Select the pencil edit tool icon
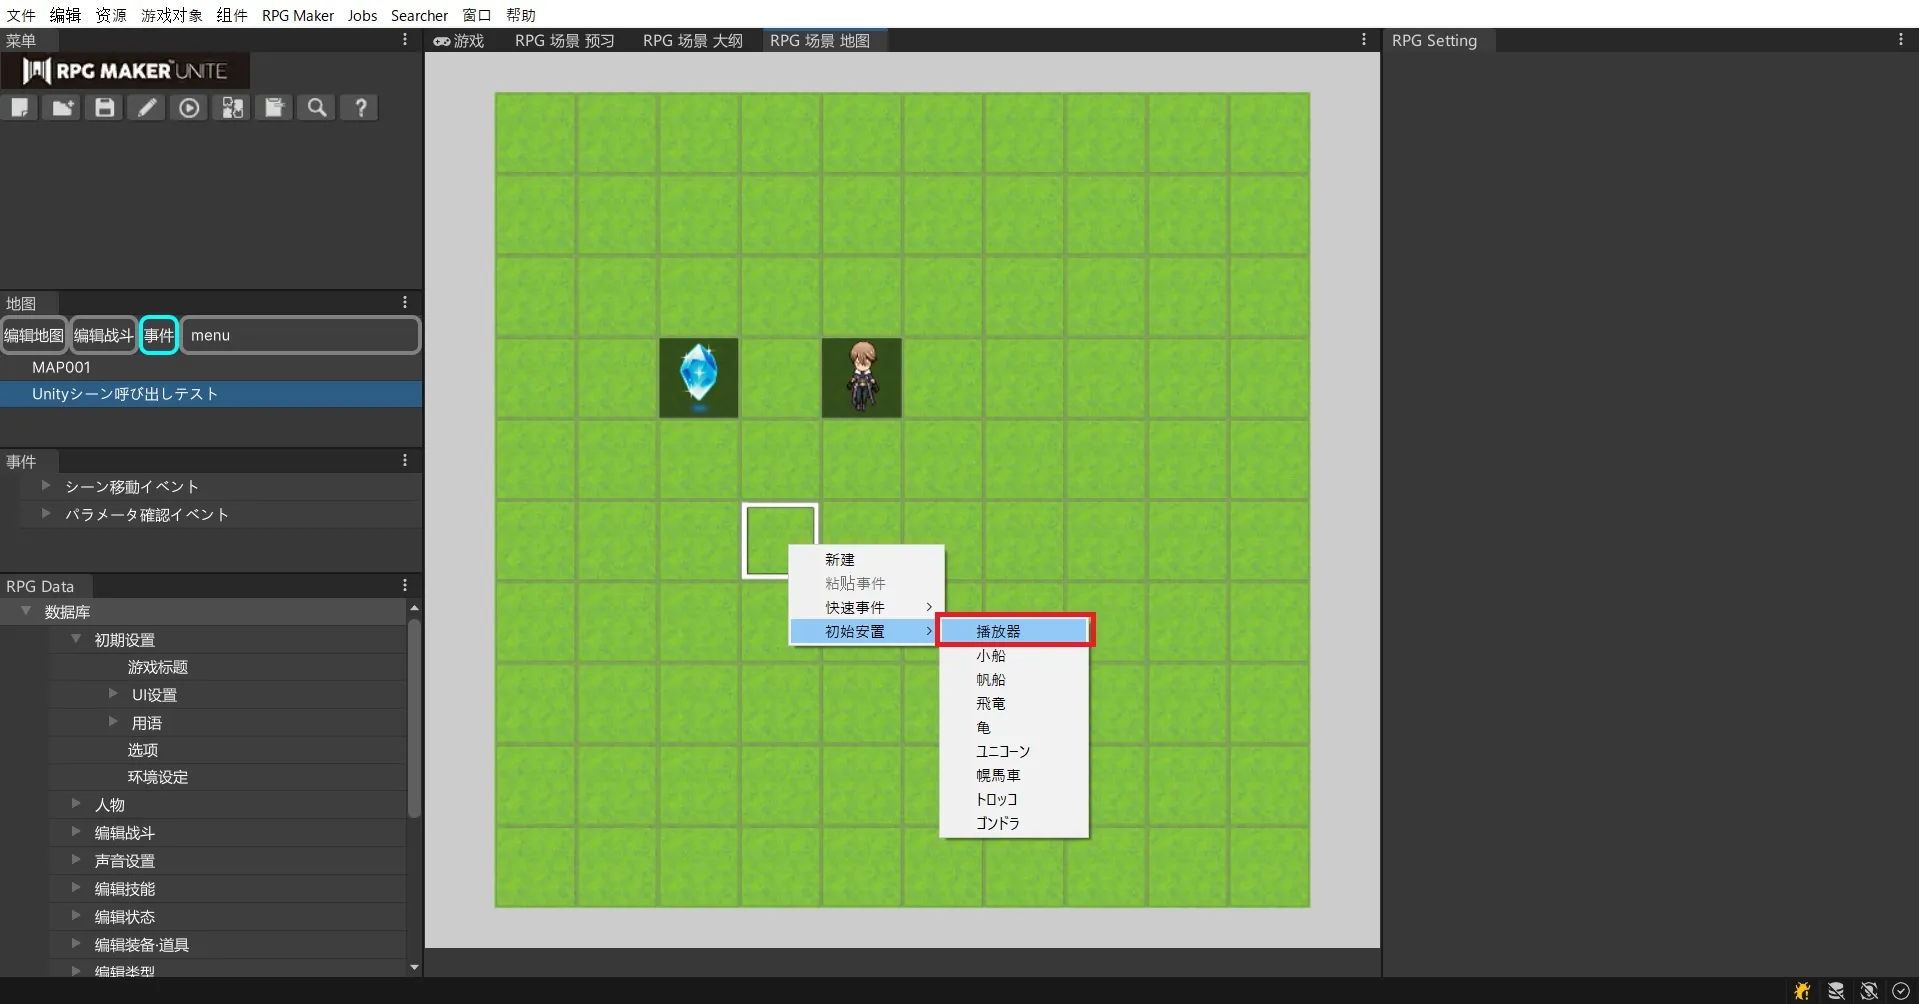Viewport: 1919px width, 1004px height. pos(147,108)
